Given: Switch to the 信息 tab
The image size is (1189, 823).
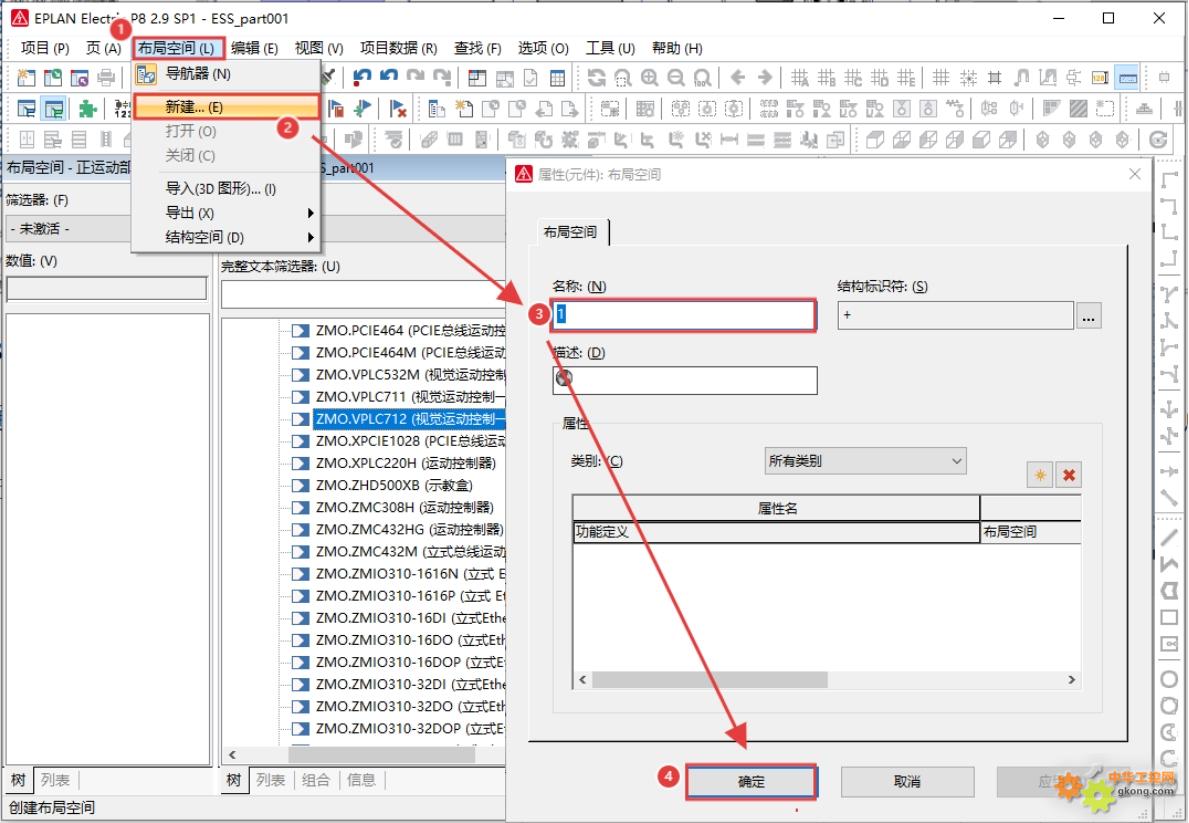Looking at the screenshot, I should [361, 780].
